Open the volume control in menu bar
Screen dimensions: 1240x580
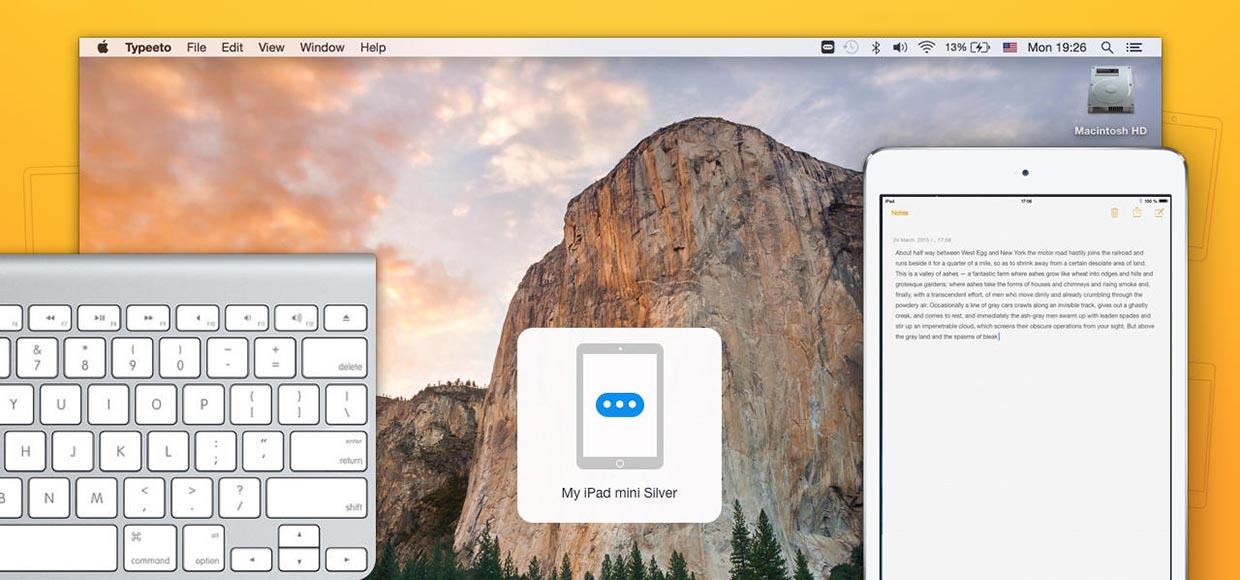coord(900,47)
